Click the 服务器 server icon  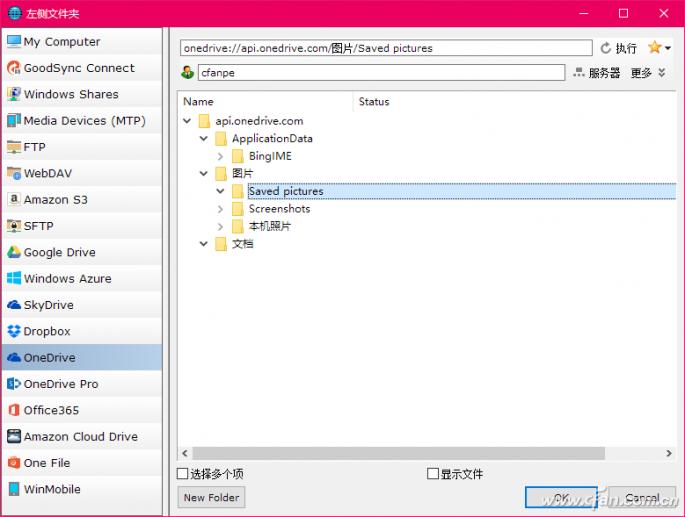(x=579, y=72)
